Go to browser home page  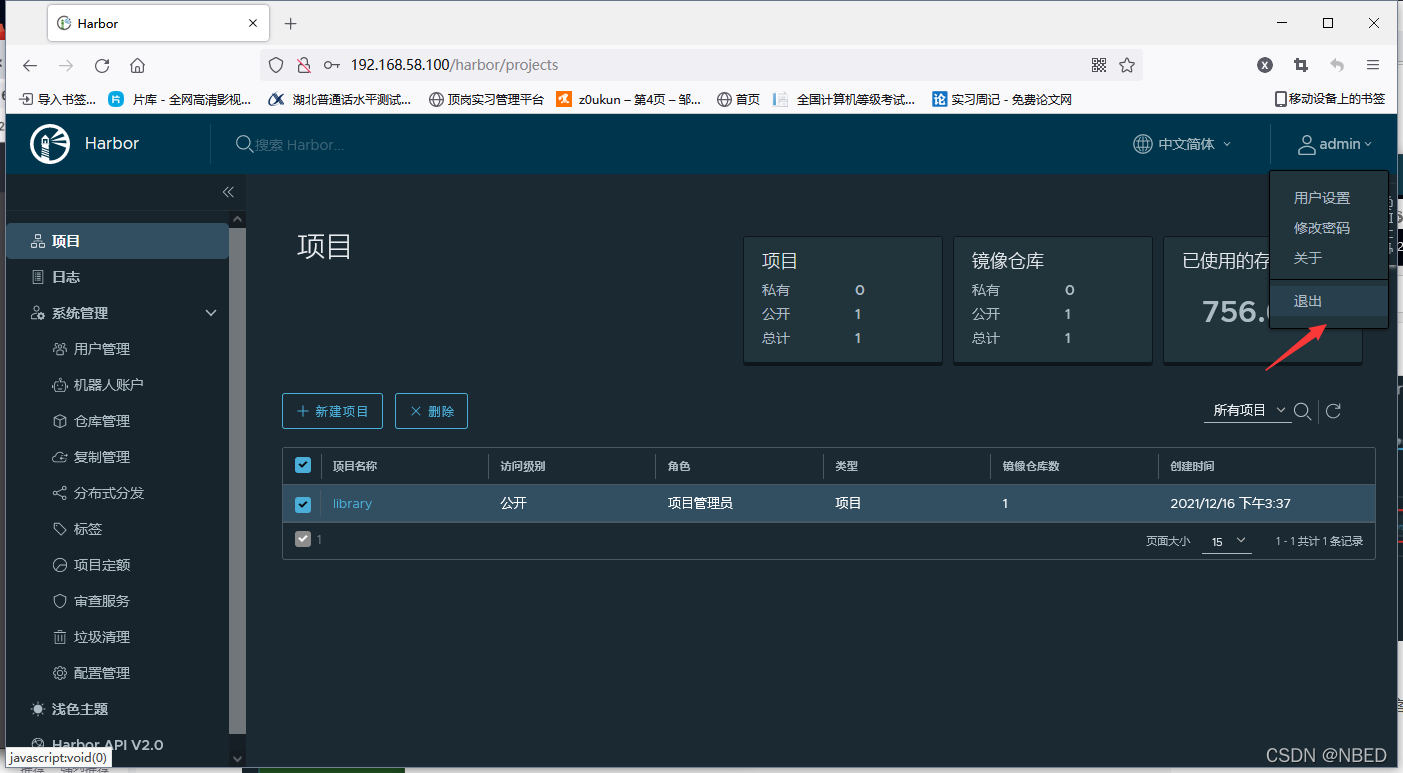coord(138,65)
